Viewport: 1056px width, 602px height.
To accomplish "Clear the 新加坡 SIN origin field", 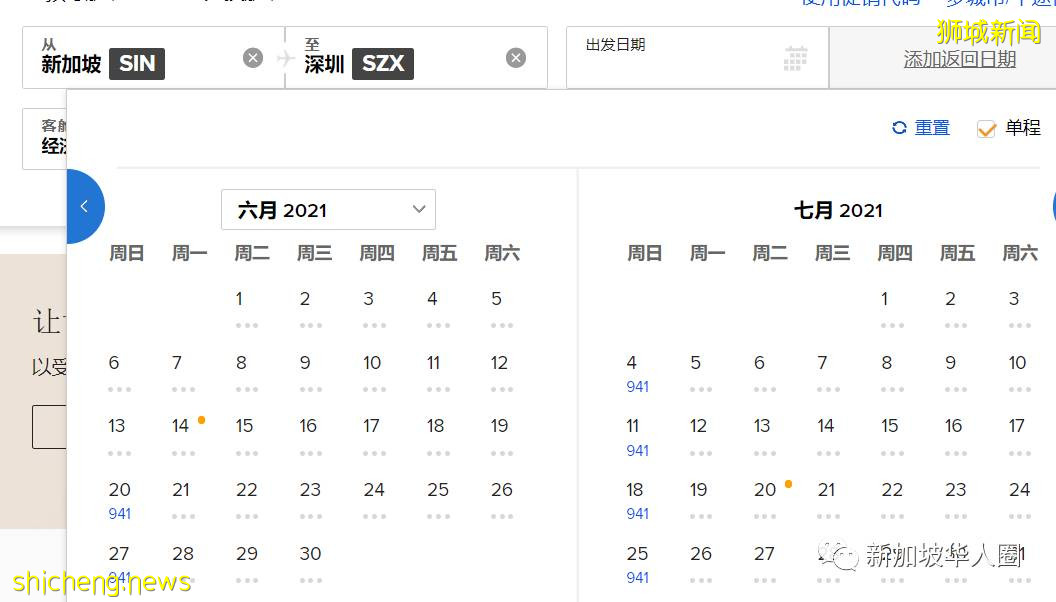I will [252, 57].
